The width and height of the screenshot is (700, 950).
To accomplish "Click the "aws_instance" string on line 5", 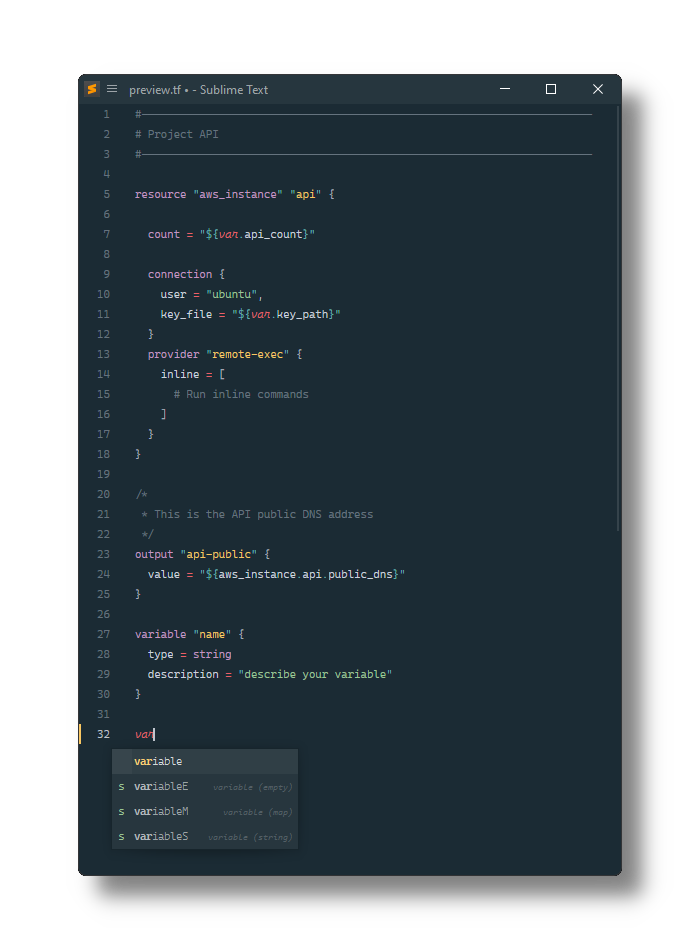I will pyautogui.click(x=238, y=194).
